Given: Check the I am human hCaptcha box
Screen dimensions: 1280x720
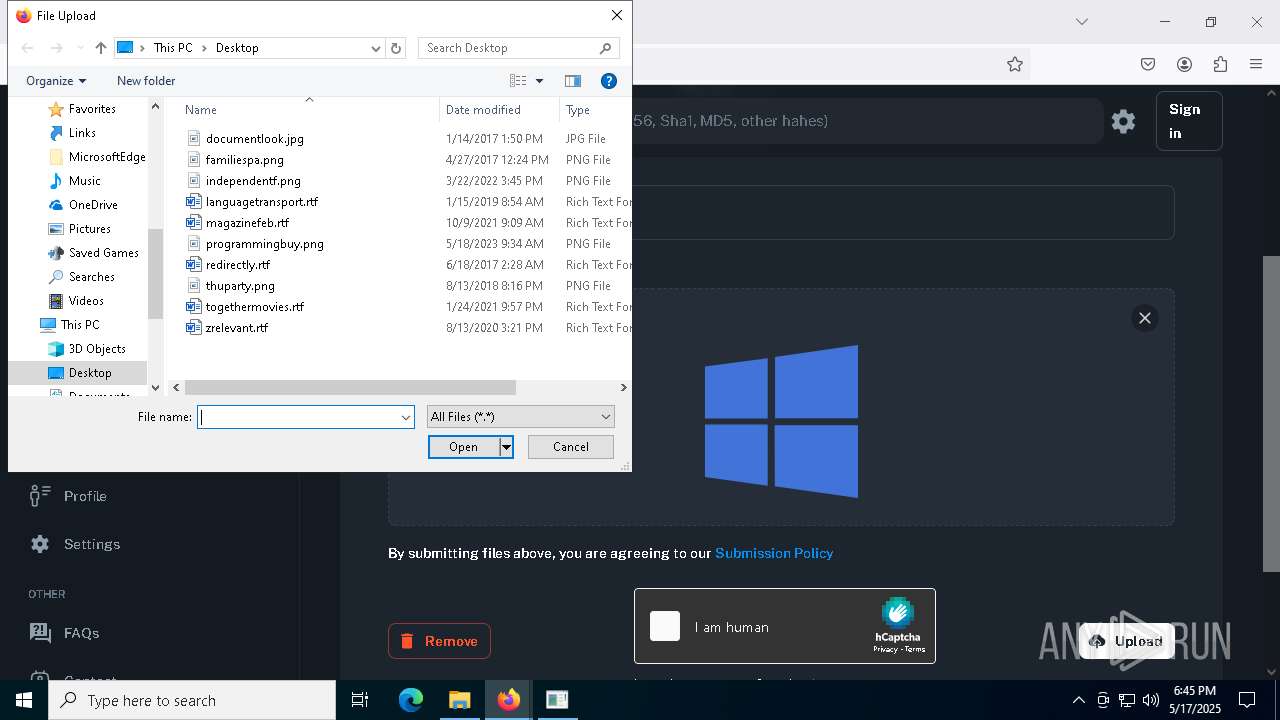Looking at the screenshot, I should [x=665, y=626].
